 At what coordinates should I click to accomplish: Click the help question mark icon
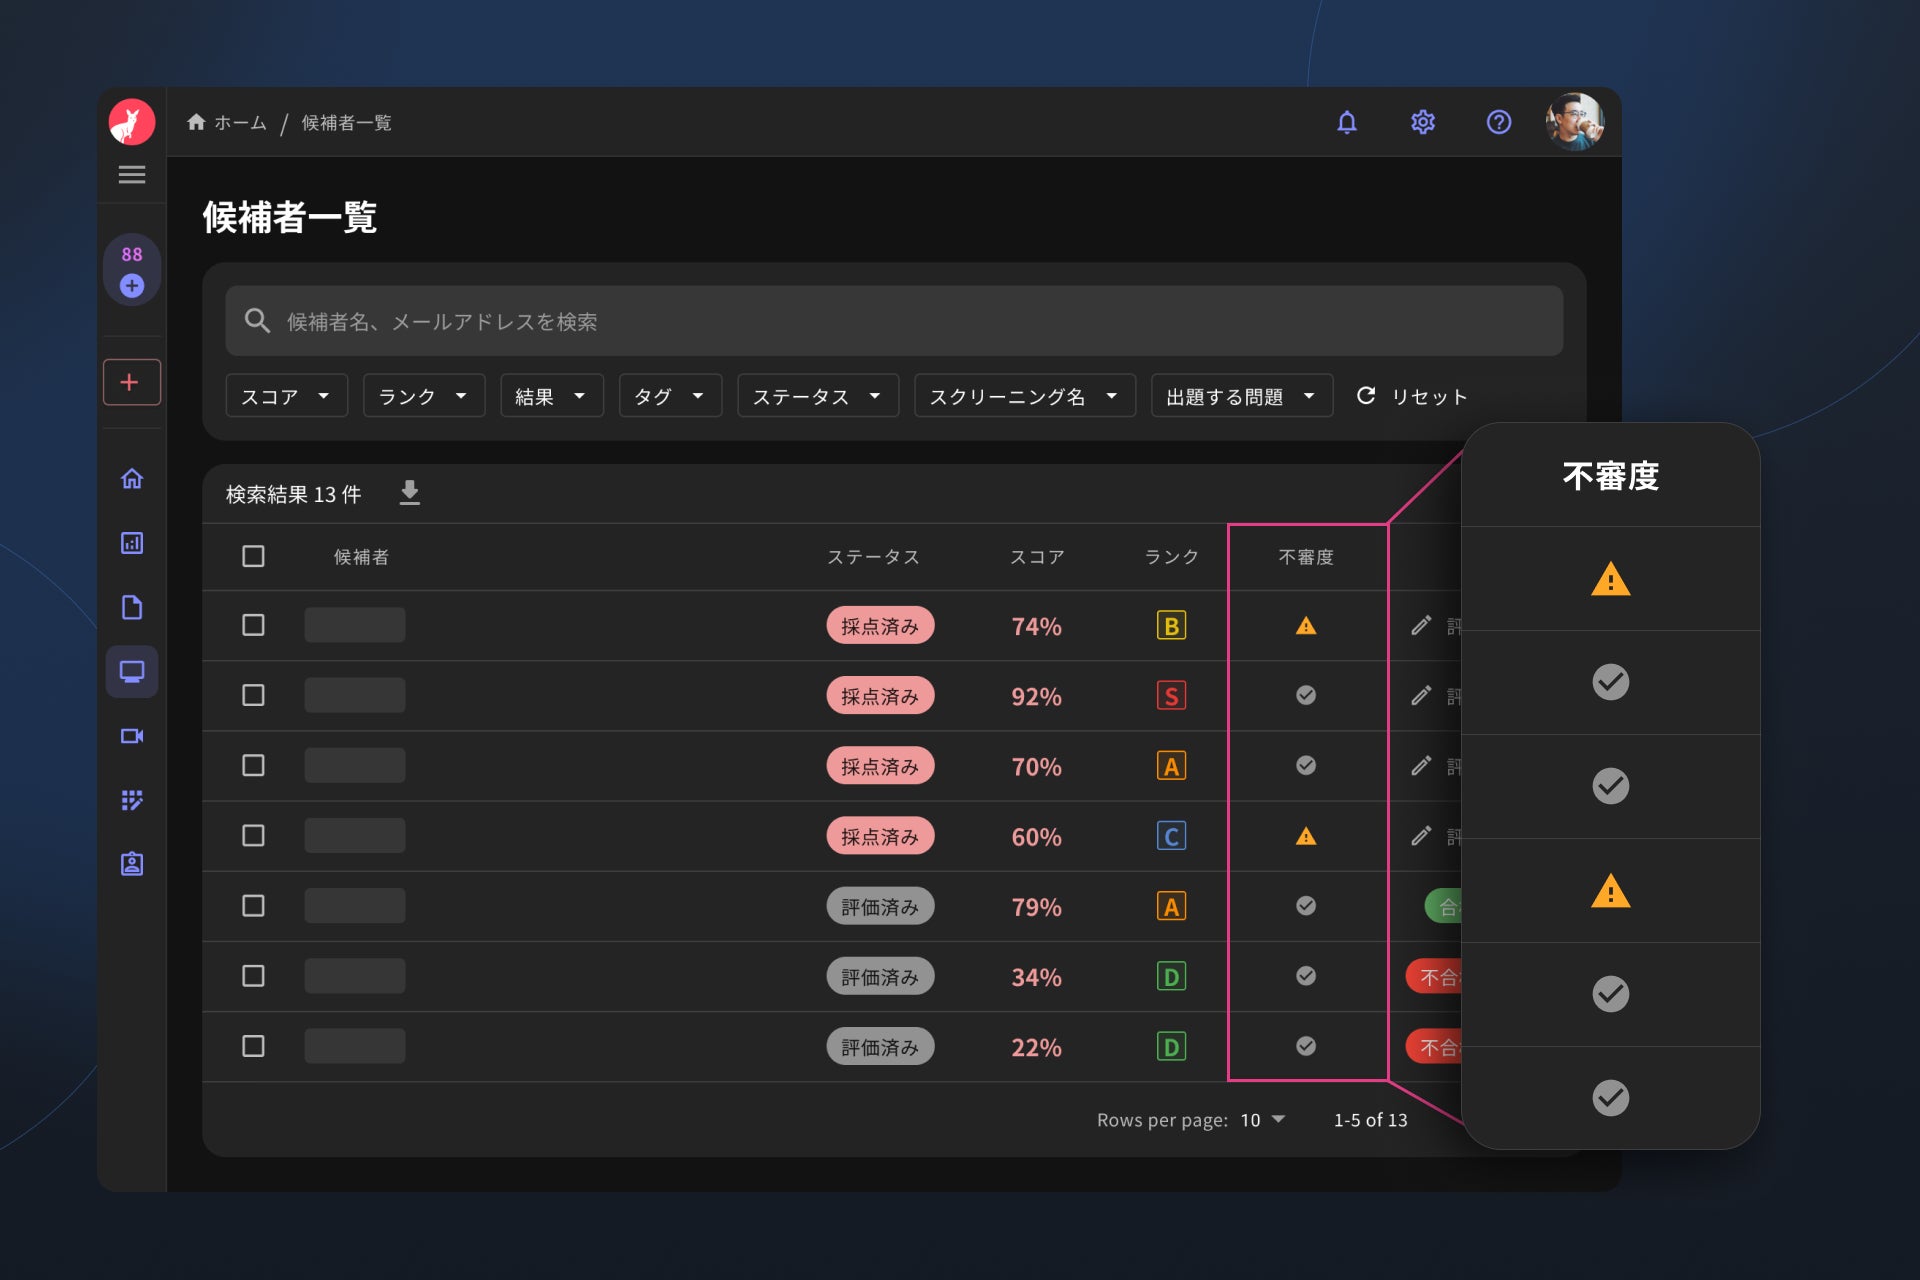pyautogui.click(x=1498, y=122)
